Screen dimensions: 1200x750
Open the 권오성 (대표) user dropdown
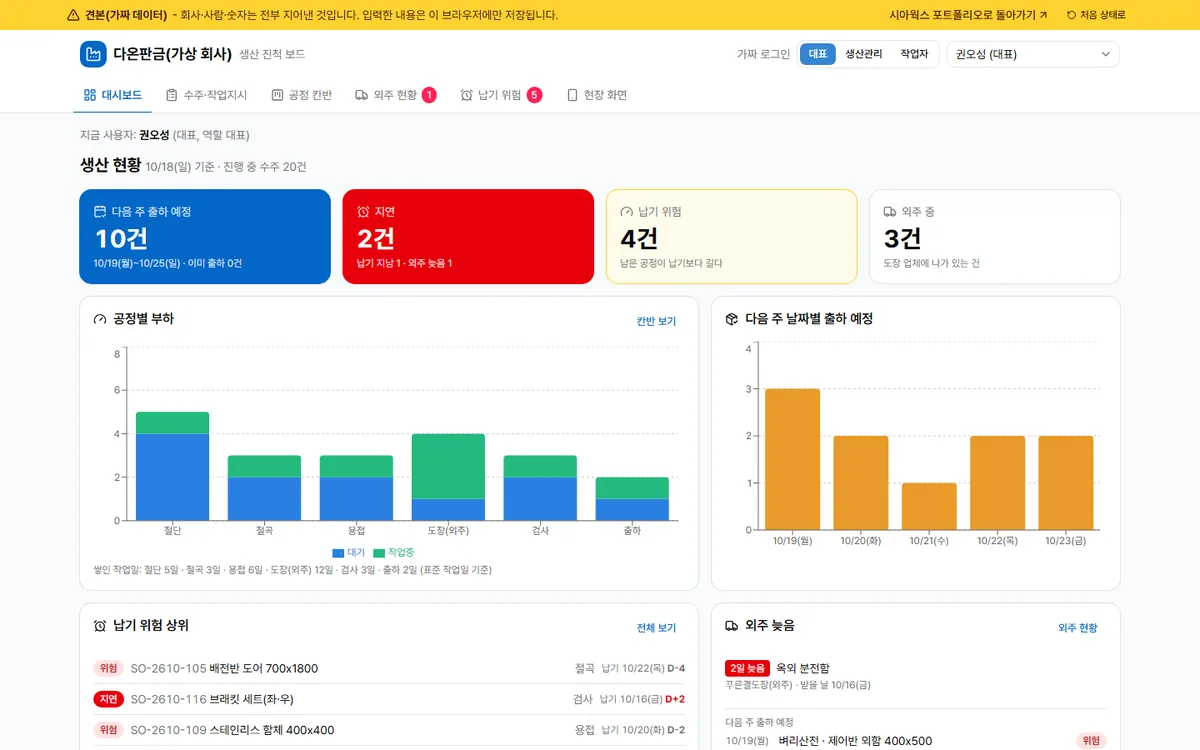(1033, 54)
